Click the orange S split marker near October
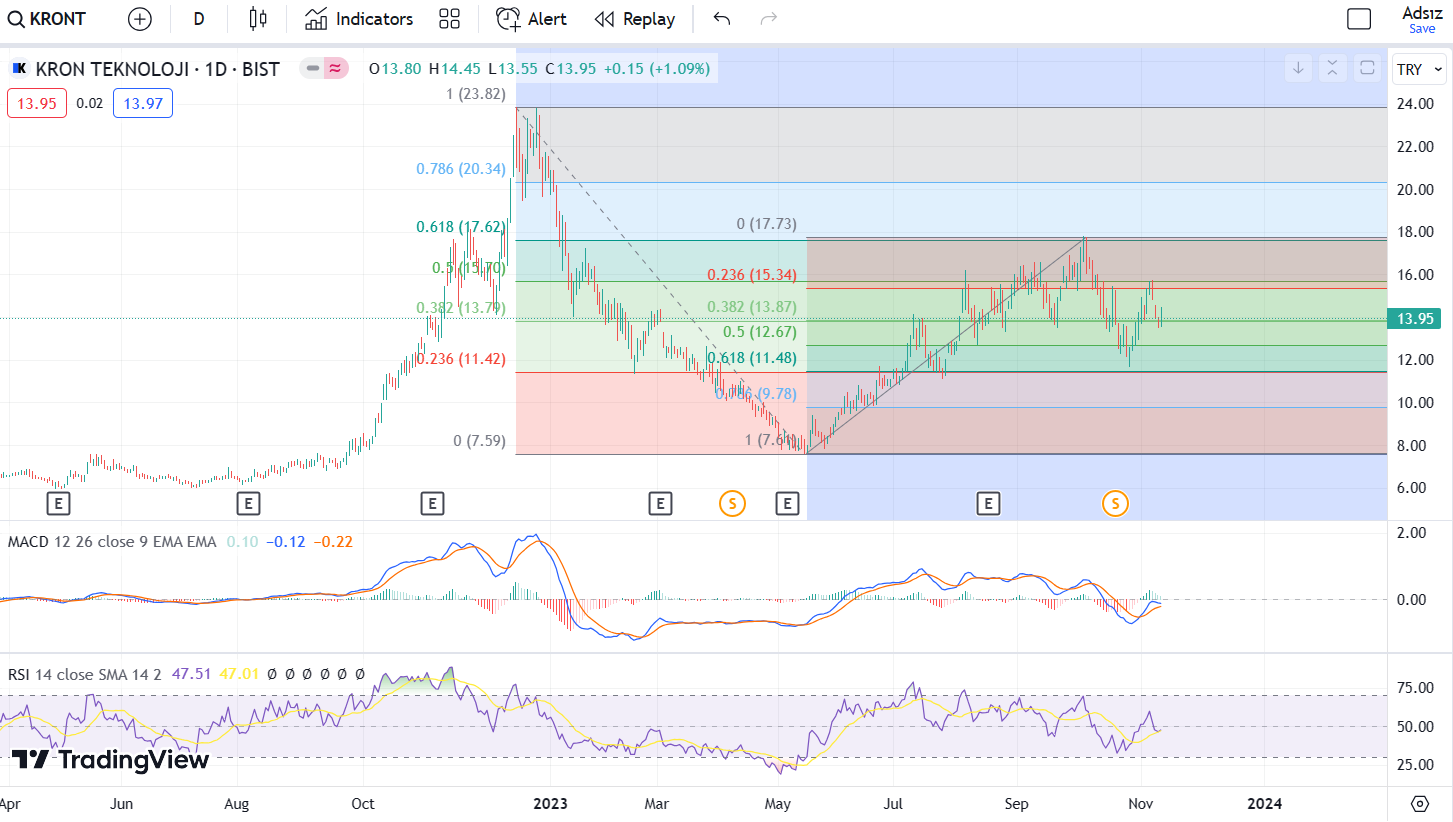Viewport: 1453px width, 822px height. point(1115,503)
